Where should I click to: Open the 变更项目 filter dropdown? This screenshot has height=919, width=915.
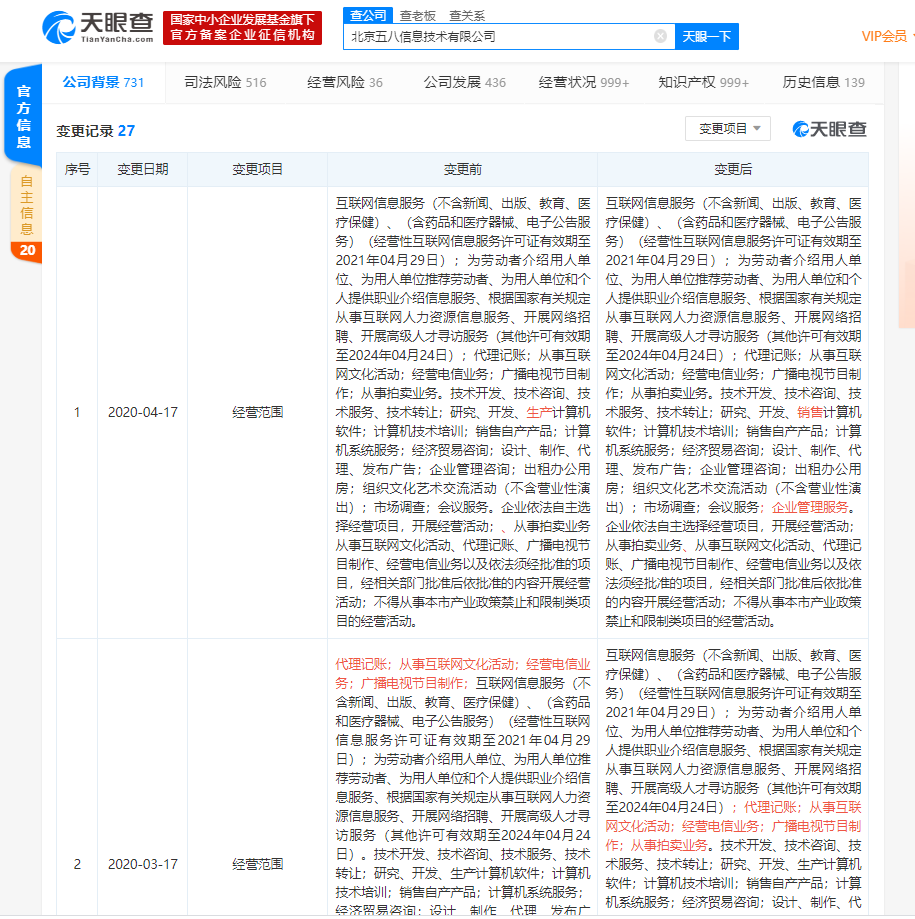point(728,129)
